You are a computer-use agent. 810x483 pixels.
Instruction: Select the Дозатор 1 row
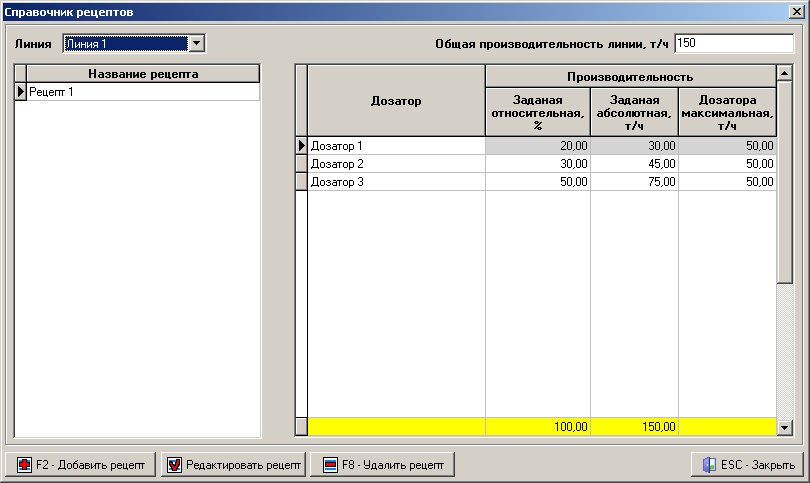pyautogui.click(x=396, y=146)
